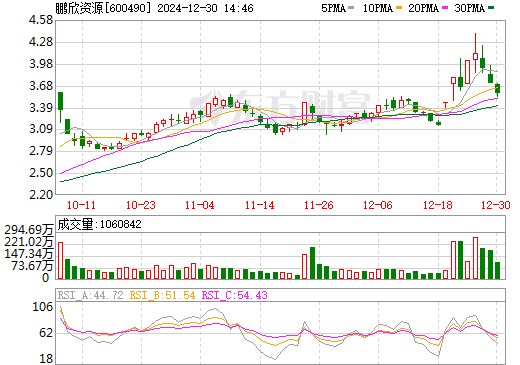Click the 3.68 price axis label
The width and height of the screenshot is (520, 365).
41,86
